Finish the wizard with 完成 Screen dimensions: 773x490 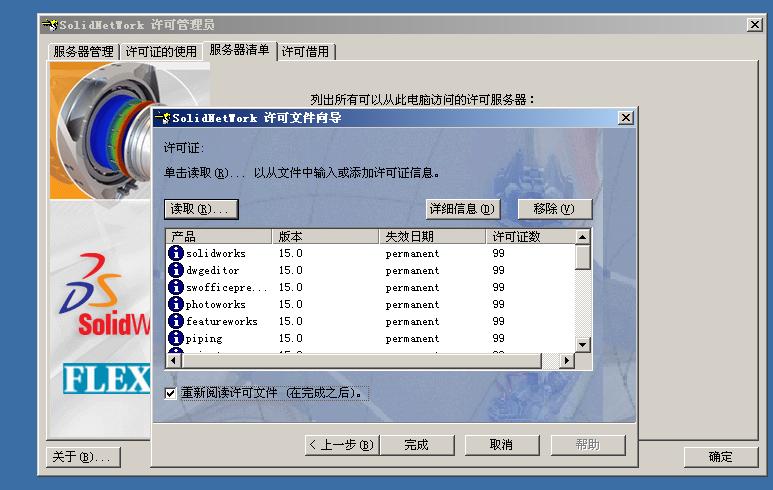click(417, 445)
